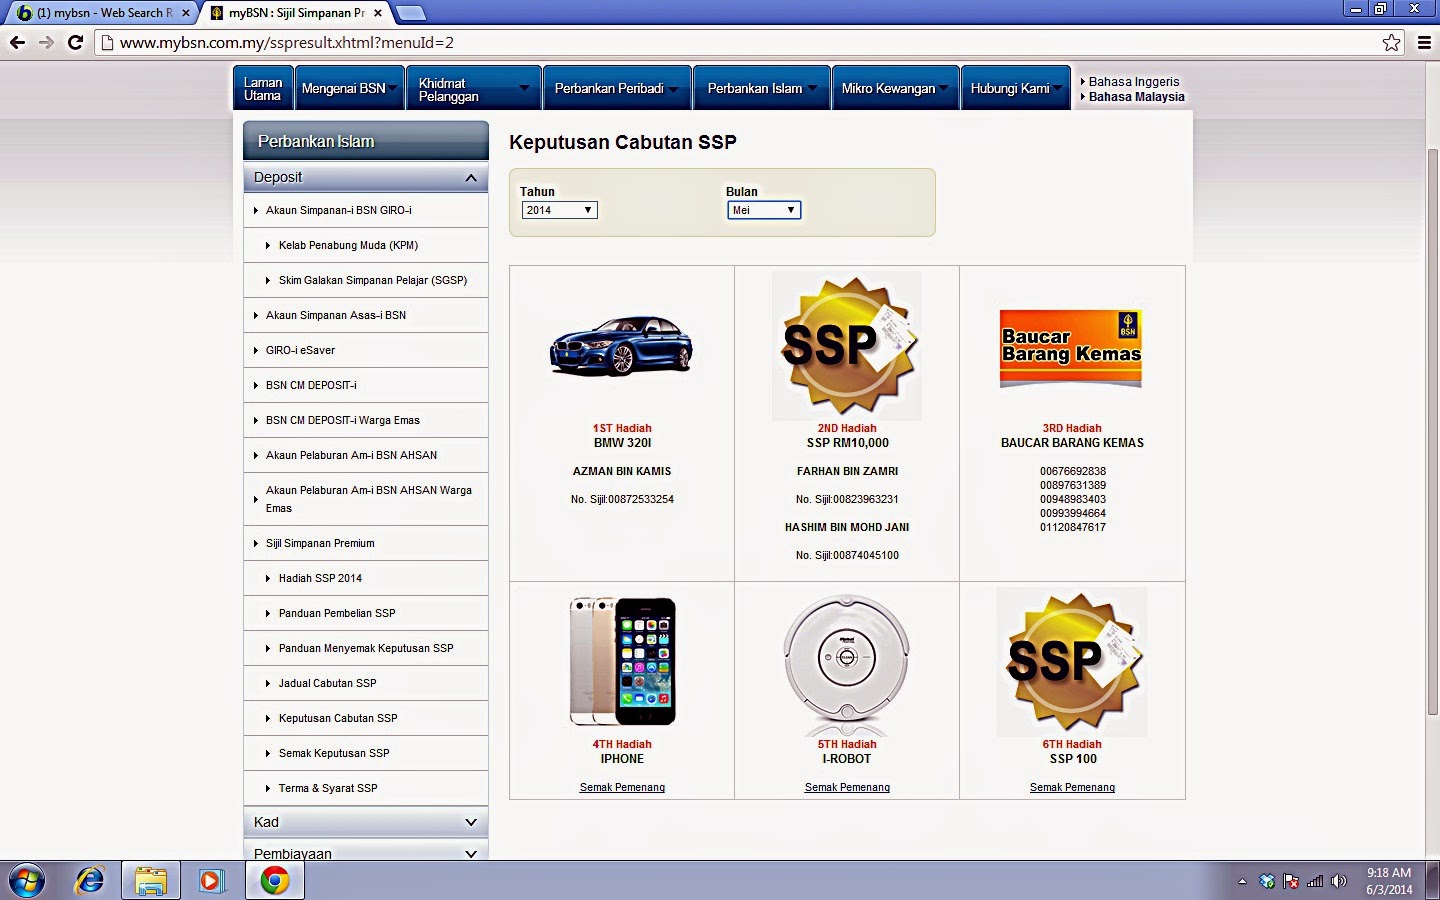1440x900 pixels.
Task: Reload the page with refresh icon
Action: [x=75, y=42]
